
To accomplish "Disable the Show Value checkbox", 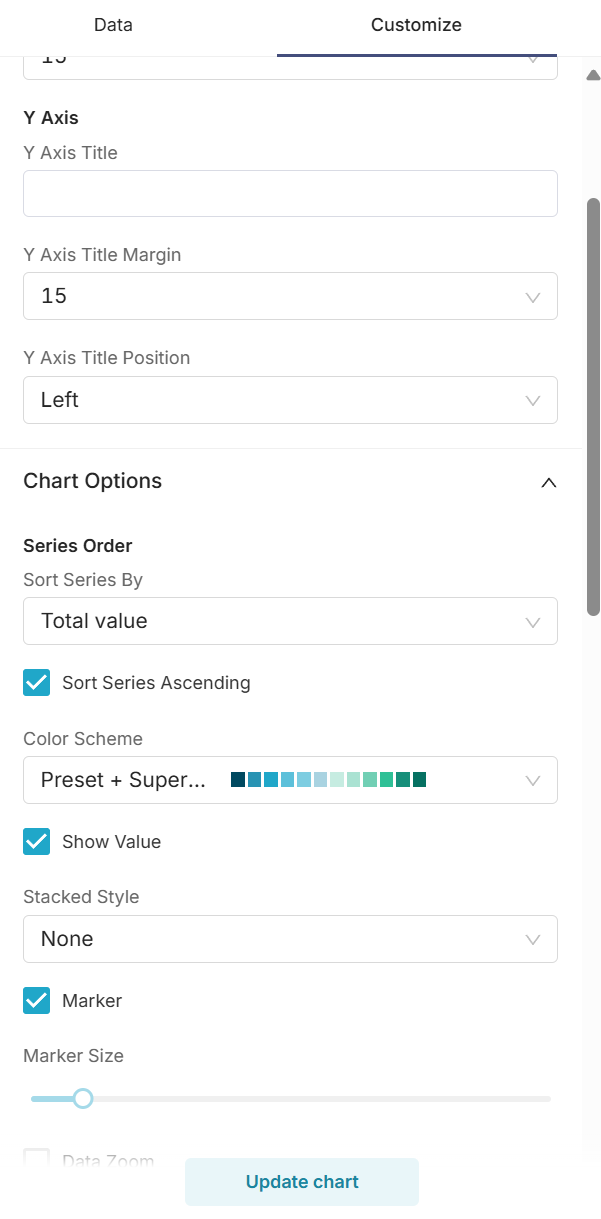I will click(37, 842).
